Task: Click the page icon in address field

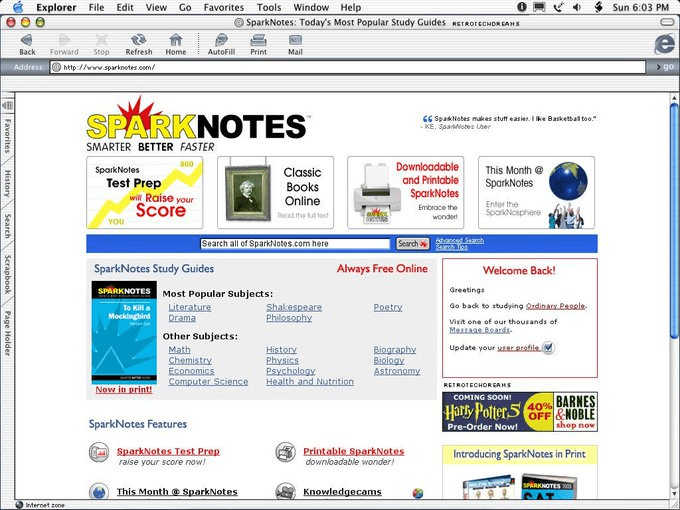Action: click(x=56, y=67)
